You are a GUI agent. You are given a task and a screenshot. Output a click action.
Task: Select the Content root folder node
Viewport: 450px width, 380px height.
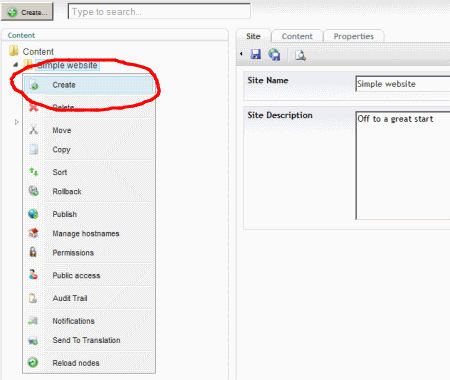(38, 52)
